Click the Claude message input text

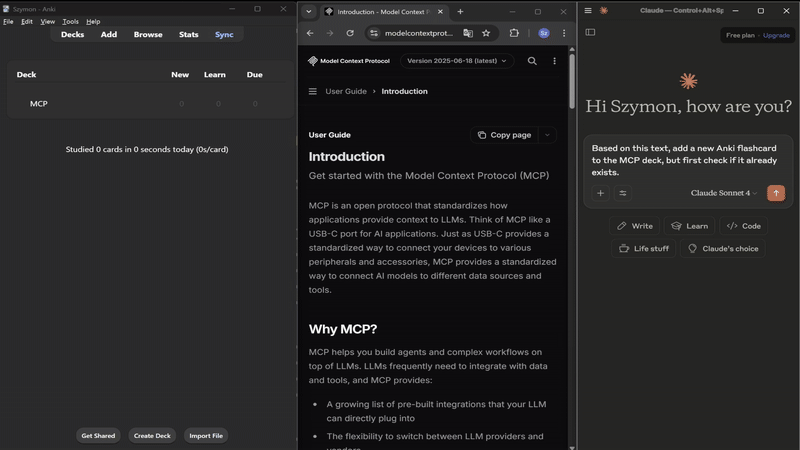[x=684, y=160]
